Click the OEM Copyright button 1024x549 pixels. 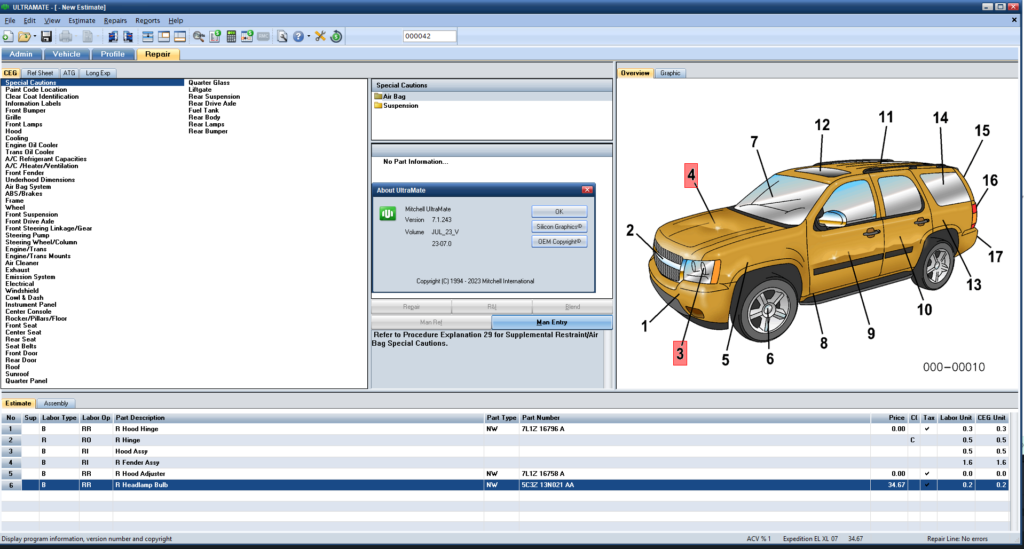click(x=559, y=242)
